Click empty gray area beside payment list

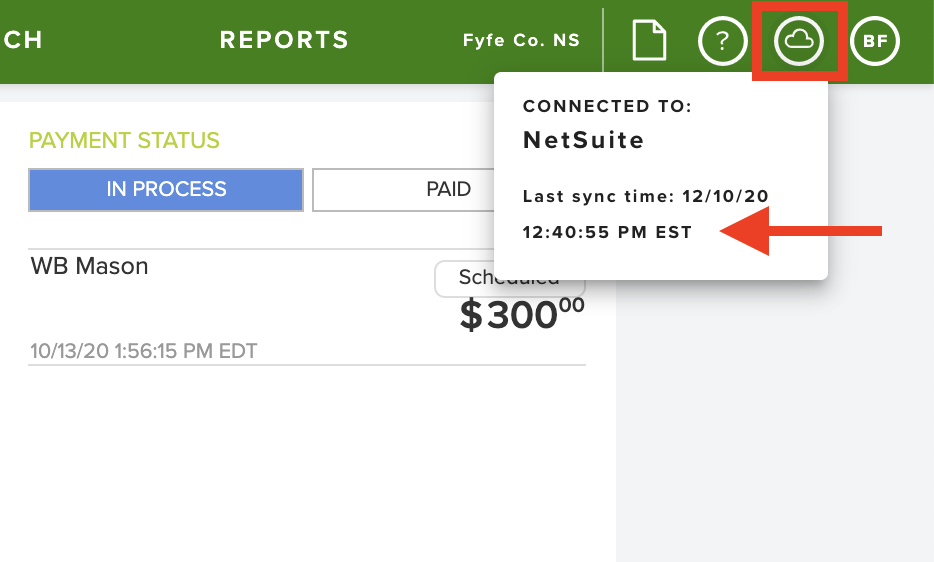pos(774,417)
